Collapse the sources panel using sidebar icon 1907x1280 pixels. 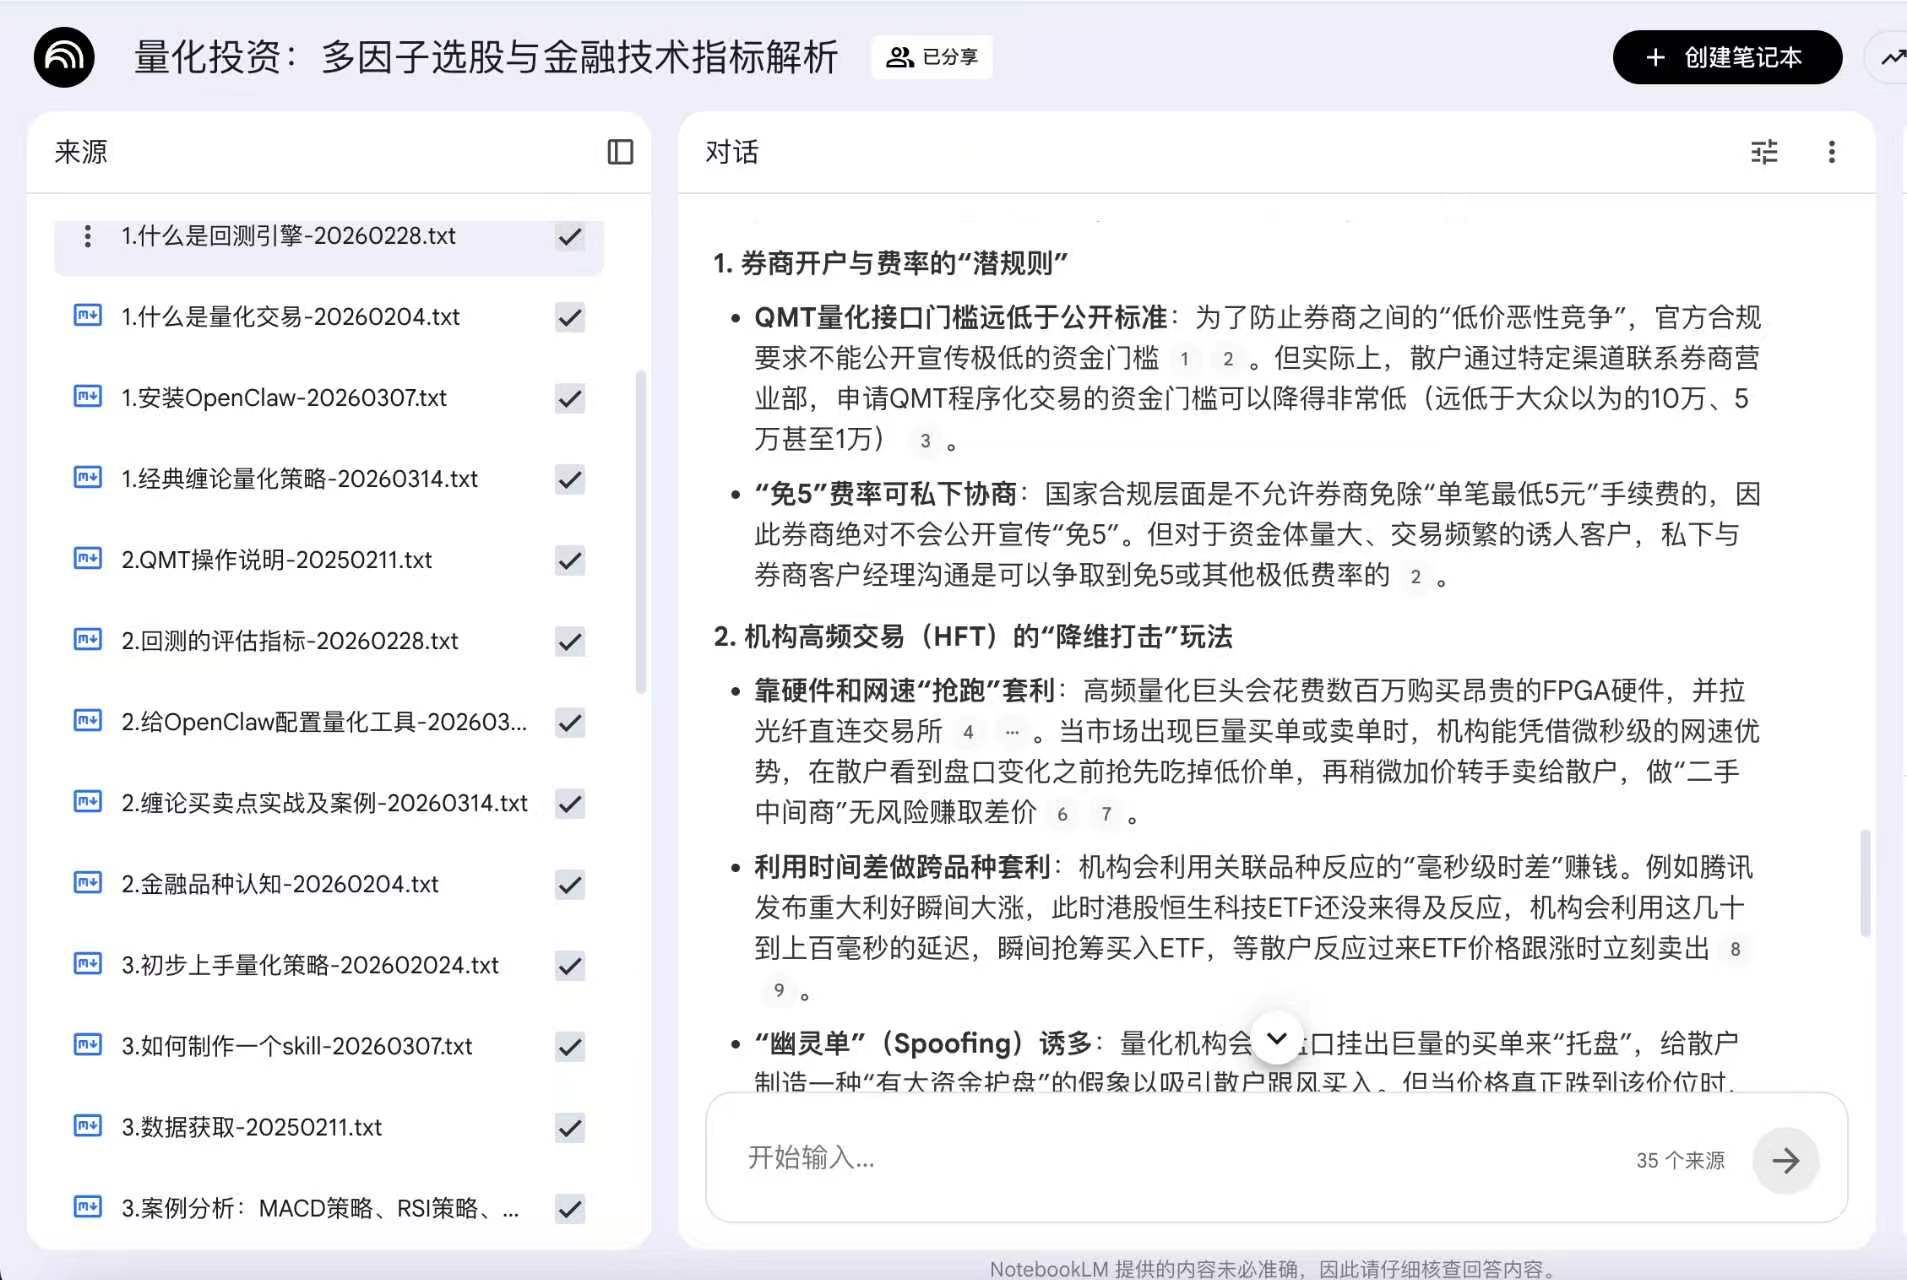pos(620,152)
